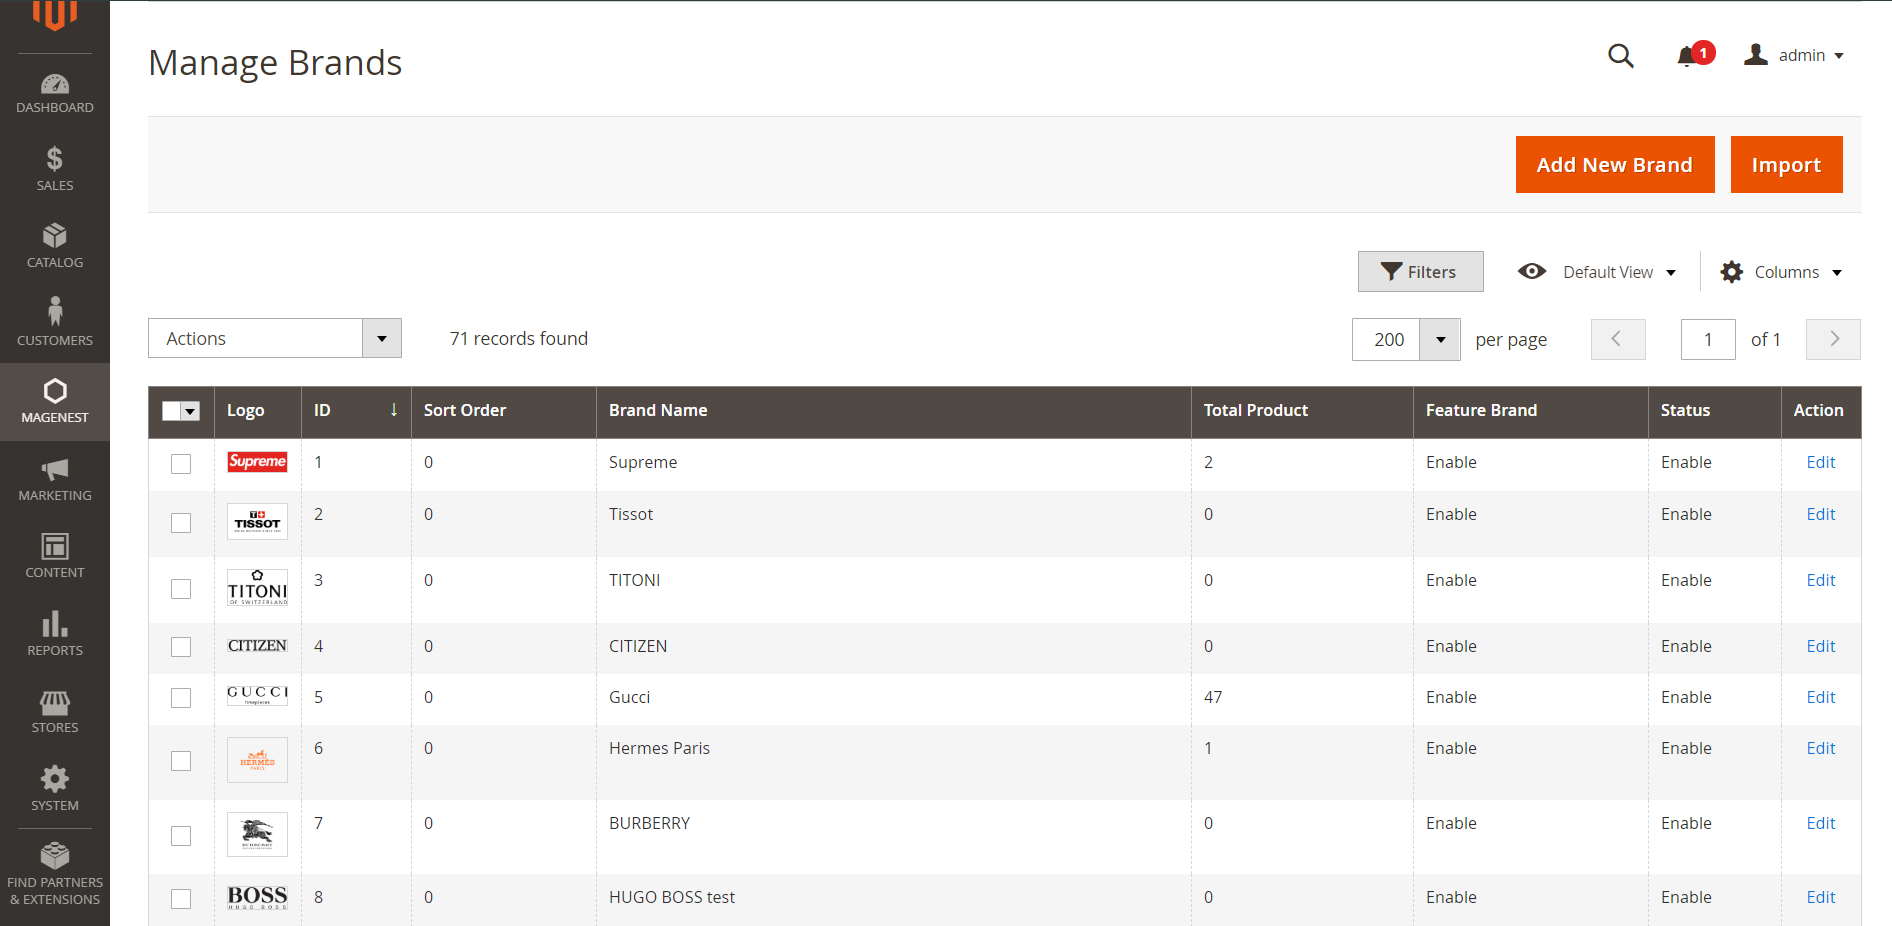Click the Columns gear icon
This screenshot has width=1892, height=926.
(x=1732, y=272)
